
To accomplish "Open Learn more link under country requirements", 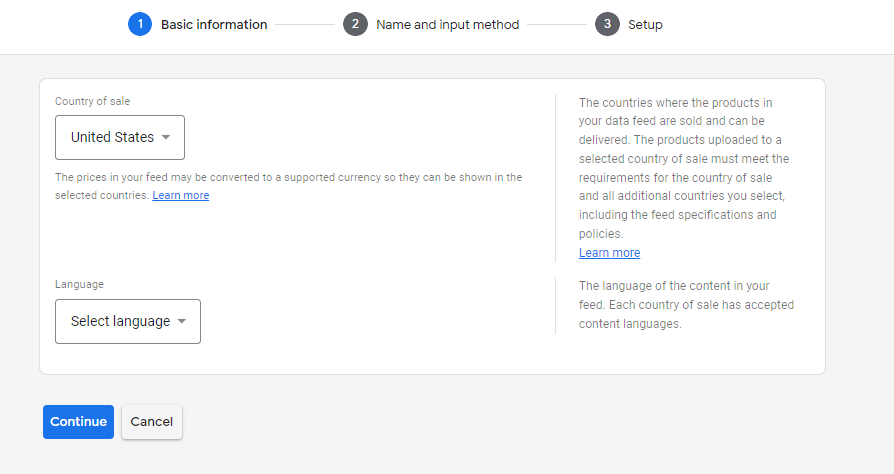I will (609, 253).
